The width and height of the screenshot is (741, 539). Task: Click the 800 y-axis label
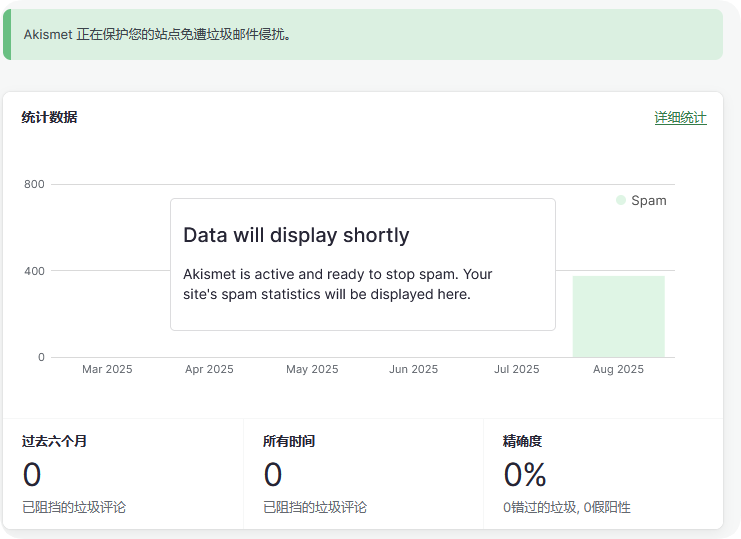[34, 184]
